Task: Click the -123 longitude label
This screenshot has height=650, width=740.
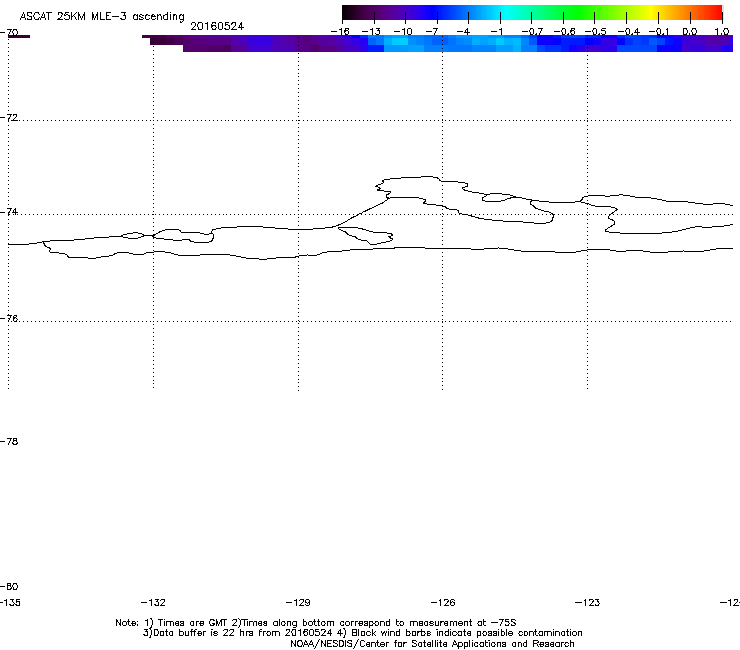Action: (x=587, y=602)
